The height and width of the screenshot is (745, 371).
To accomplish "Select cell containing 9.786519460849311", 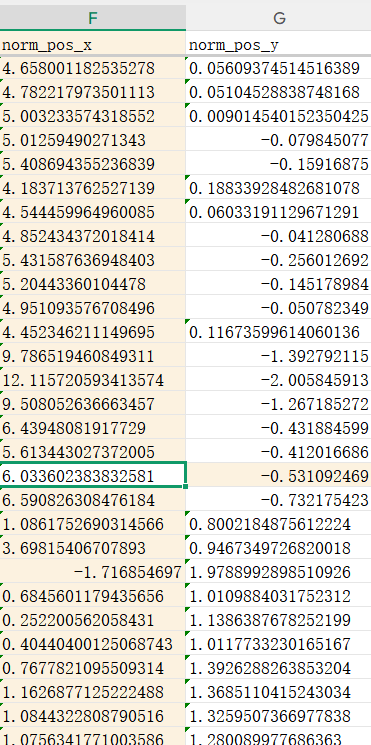I will click(93, 355).
